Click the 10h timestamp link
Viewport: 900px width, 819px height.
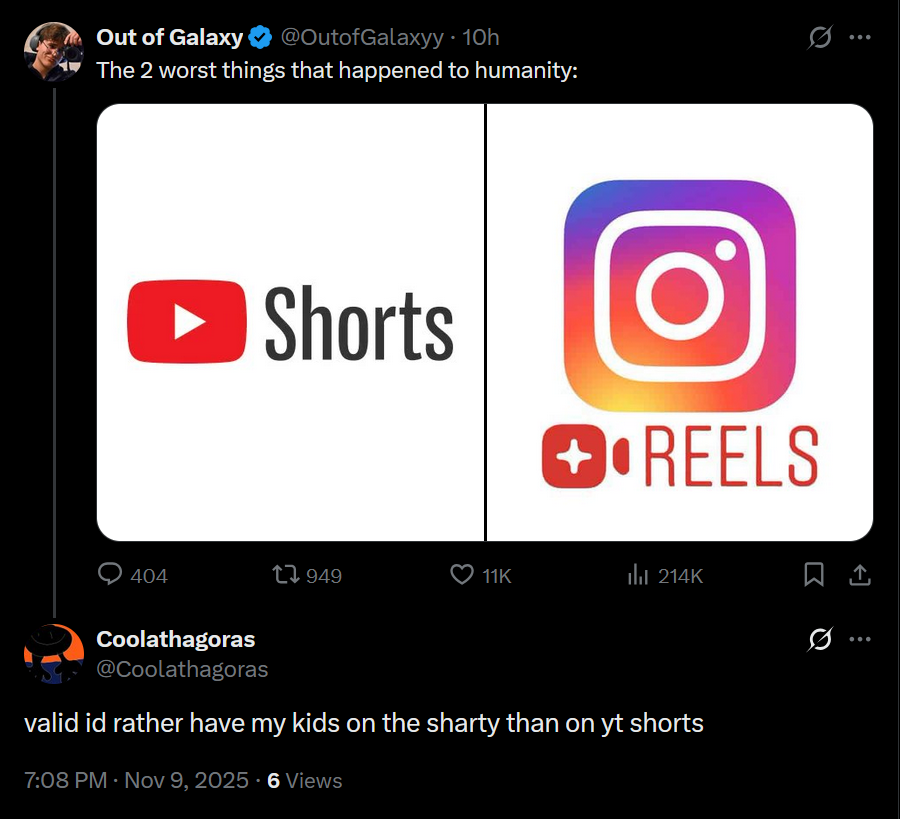pos(481,38)
